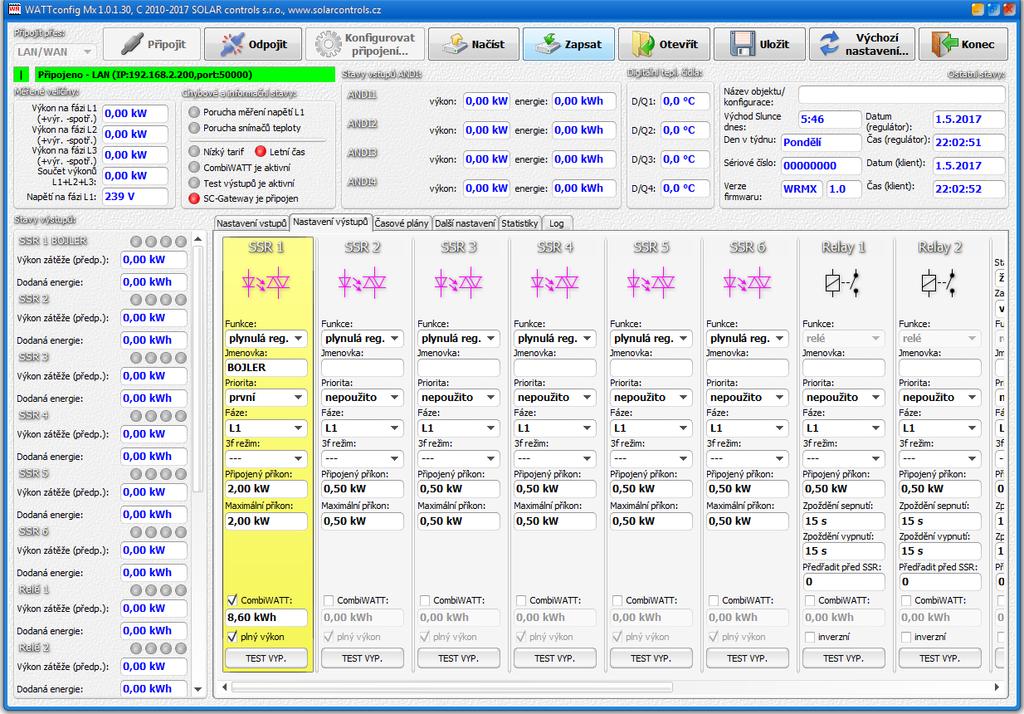The height and width of the screenshot is (714, 1024).
Task: Check inverzní checkbox for Relay 2
Action: tap(906, 636)
